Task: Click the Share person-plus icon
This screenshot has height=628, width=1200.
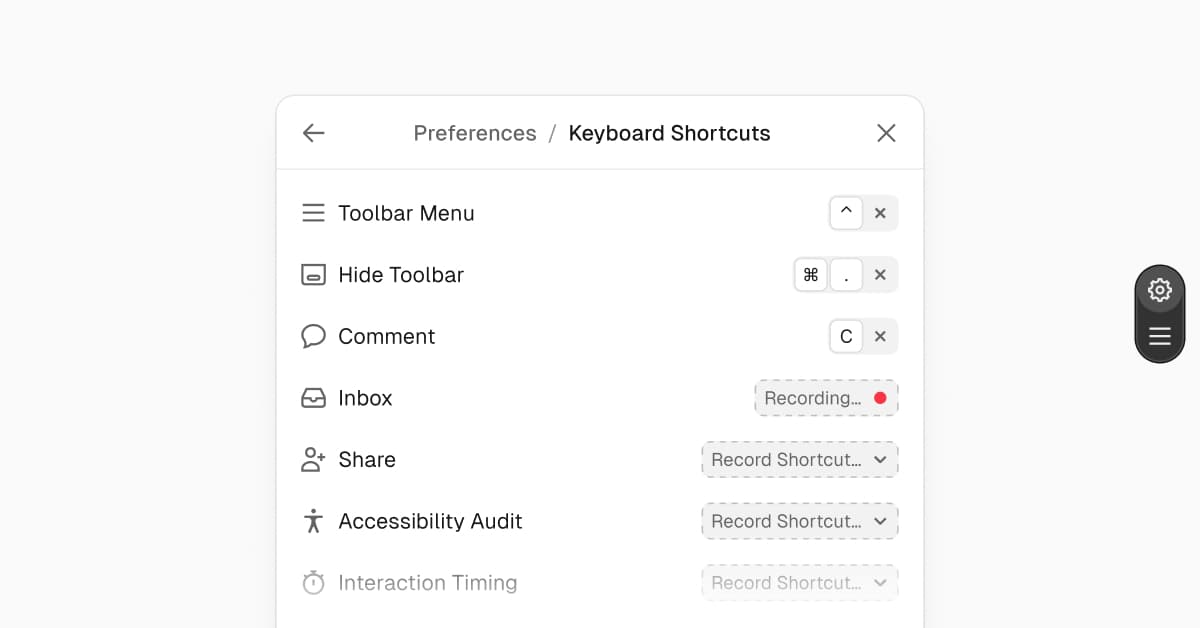Action: click(x=314, y=460)
